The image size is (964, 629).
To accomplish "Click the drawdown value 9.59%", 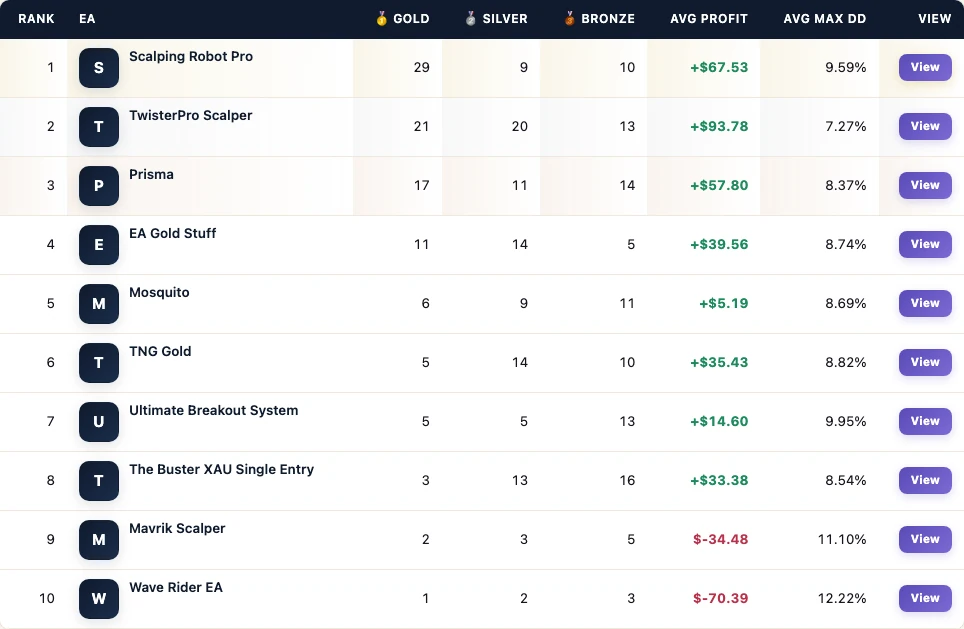I will coord(845,68).
